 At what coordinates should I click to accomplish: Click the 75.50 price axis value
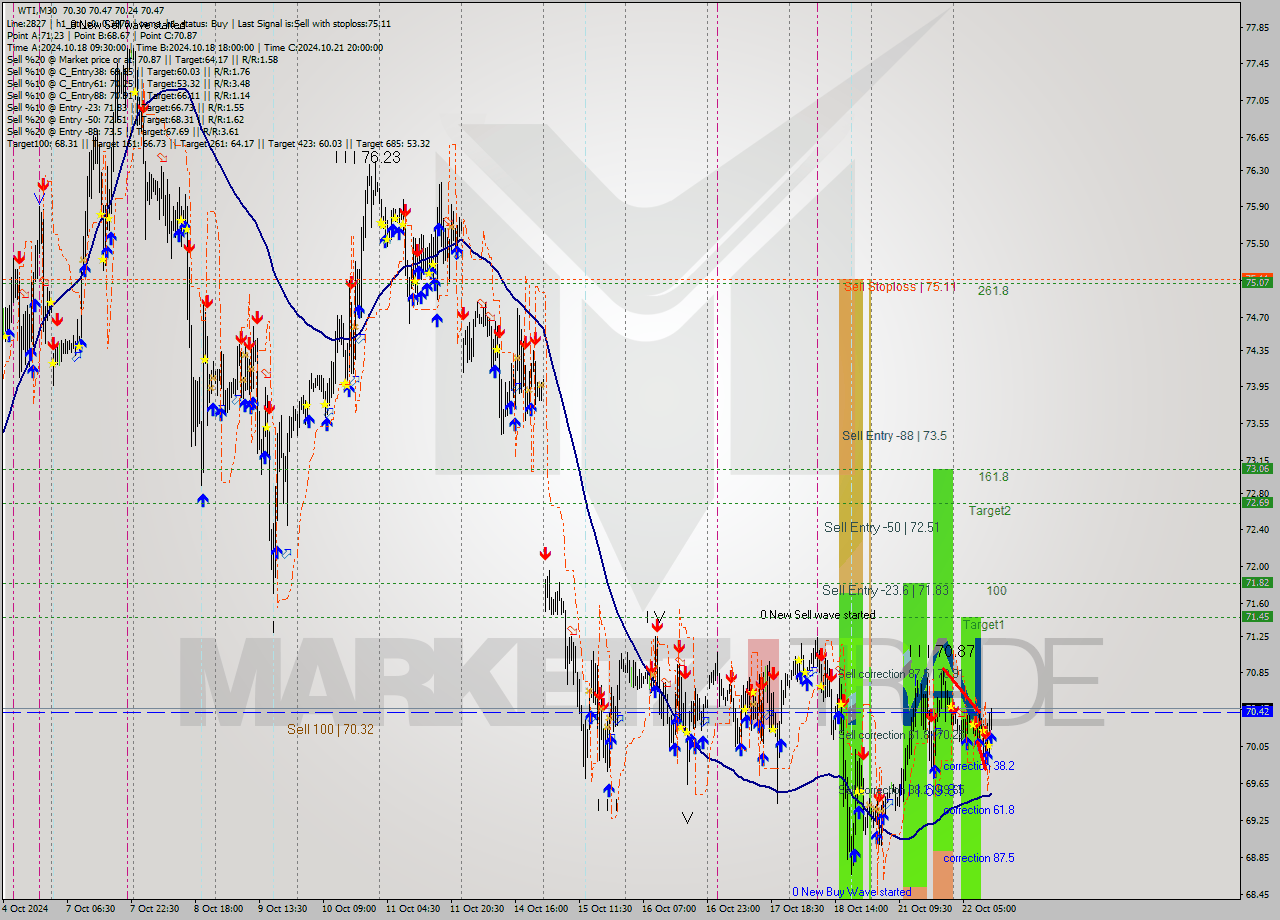pyautogui.click(x=1258, y=244)
